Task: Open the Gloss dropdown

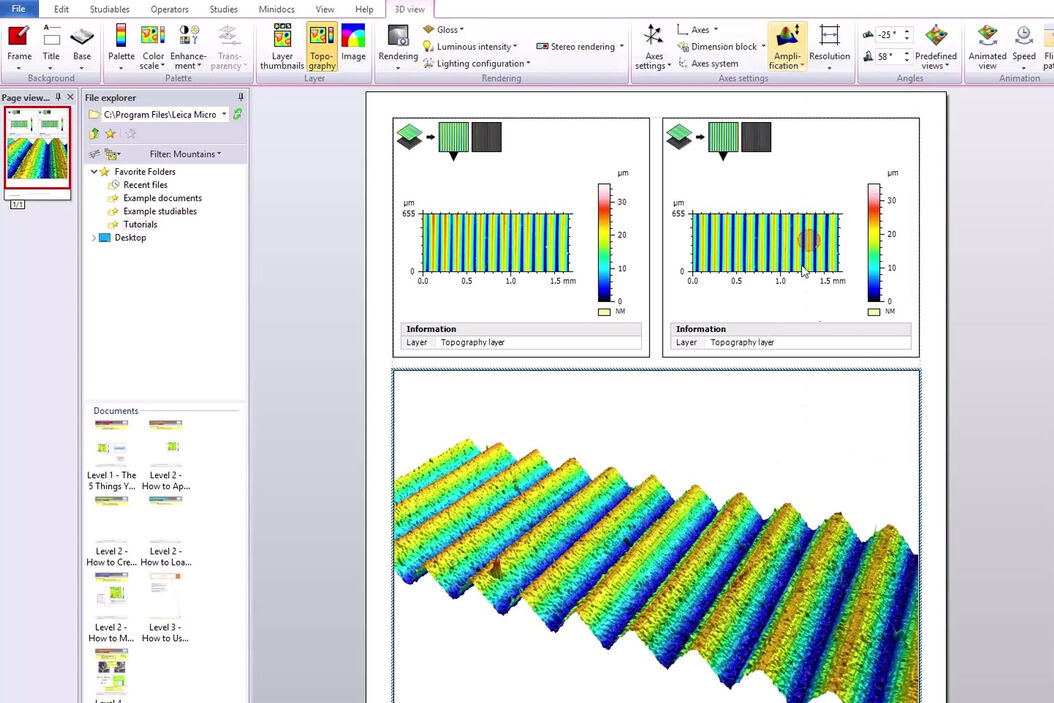Action: click(x=444, y=30)
